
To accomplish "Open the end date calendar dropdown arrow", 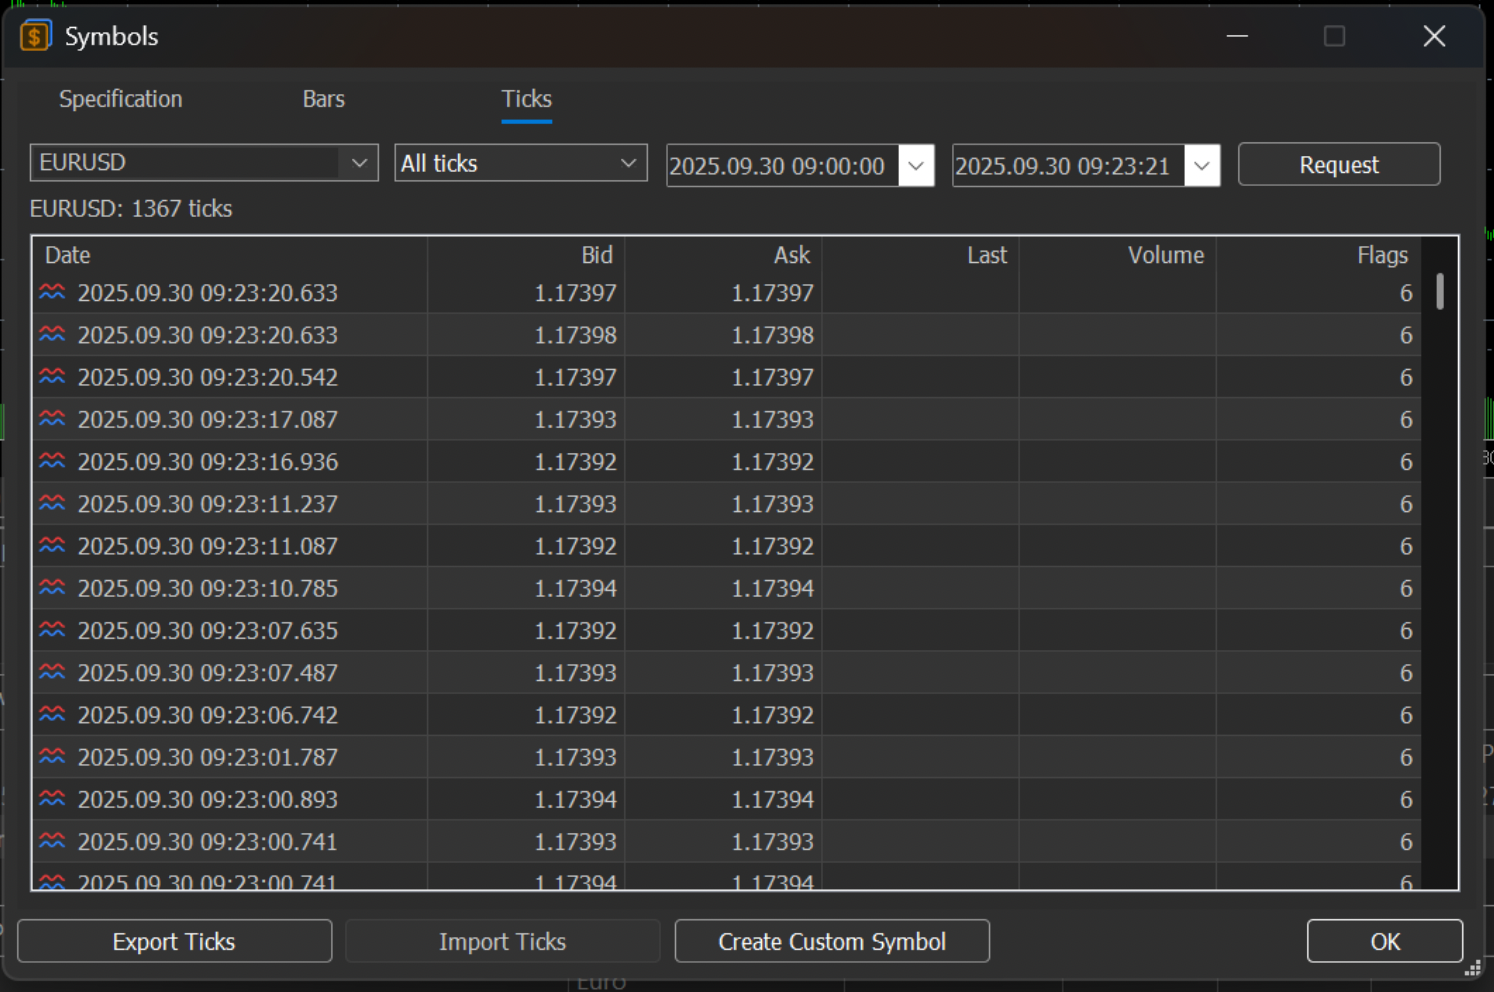I will click(1202, 166).
